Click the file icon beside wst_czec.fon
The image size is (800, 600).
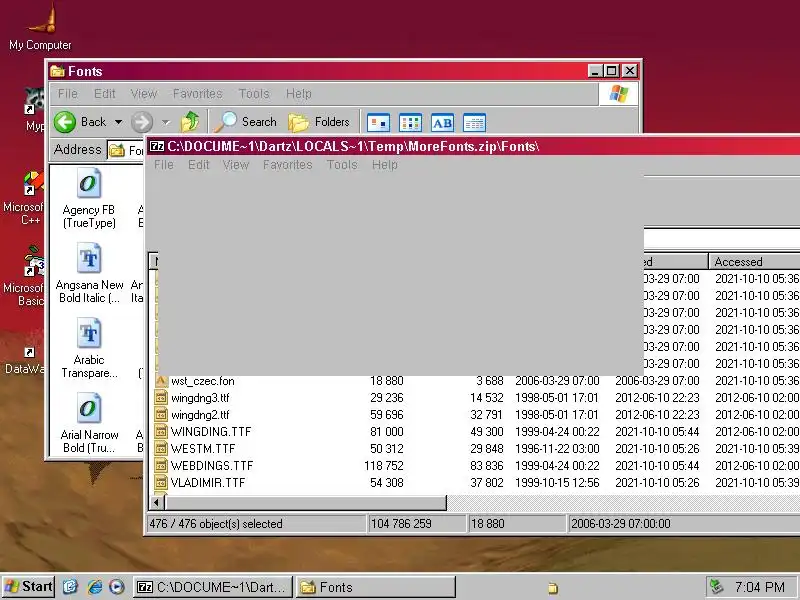pyautogui.click(x=161, y=381)
